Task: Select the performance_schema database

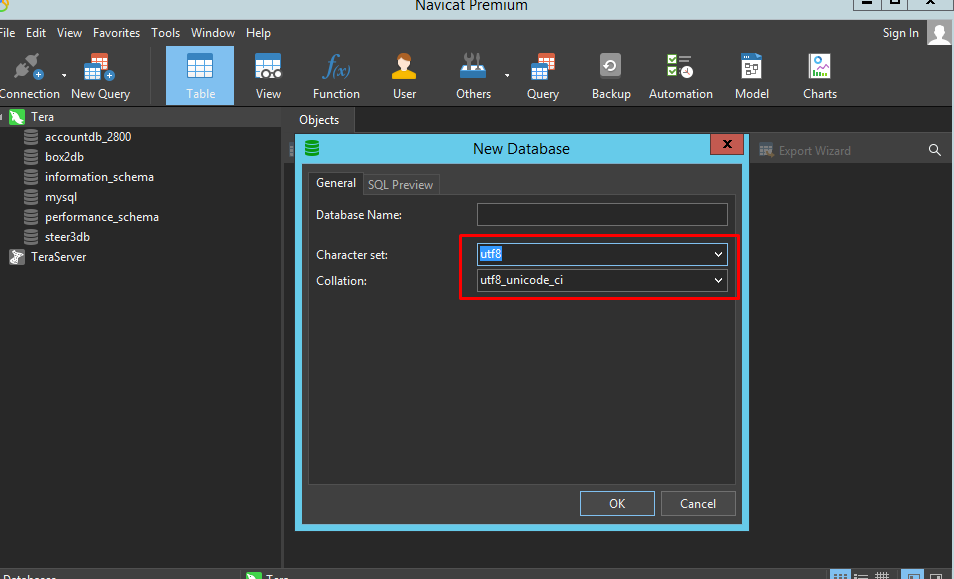Action: [x=102, y=217]
